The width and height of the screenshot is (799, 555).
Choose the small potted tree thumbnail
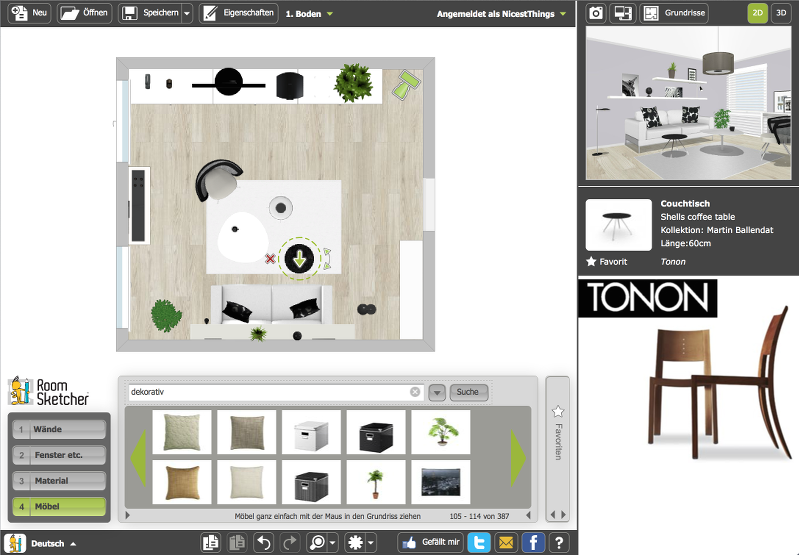coord(376,482)
